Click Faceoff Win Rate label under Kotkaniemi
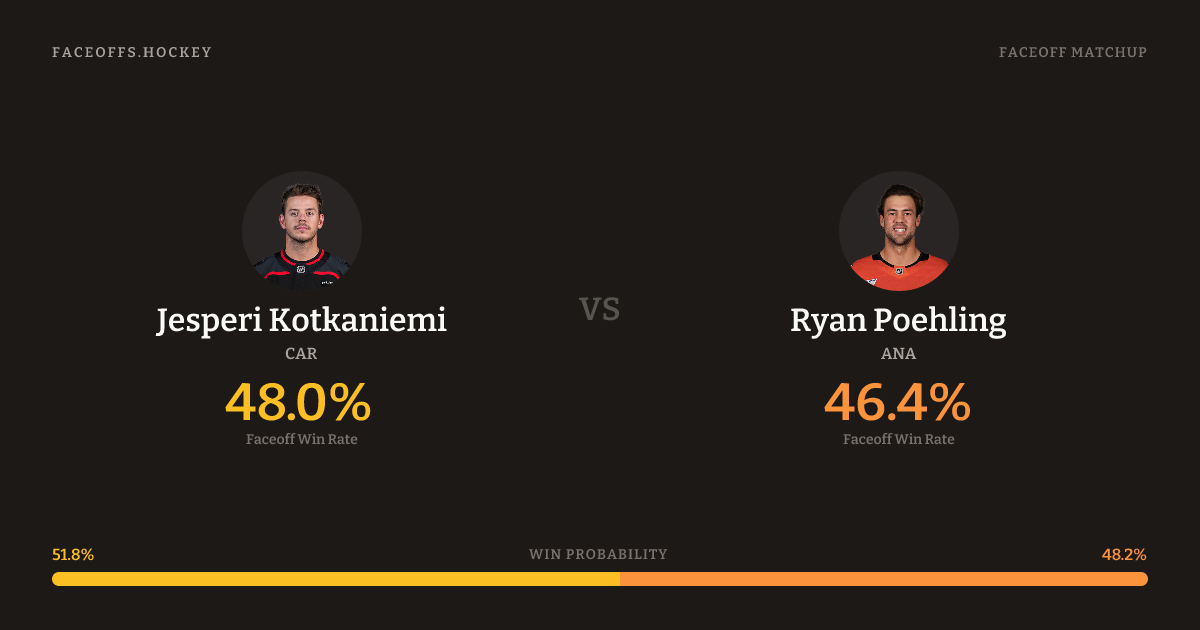The height and width of the screenshot is (630, 1200). [301, 439]
